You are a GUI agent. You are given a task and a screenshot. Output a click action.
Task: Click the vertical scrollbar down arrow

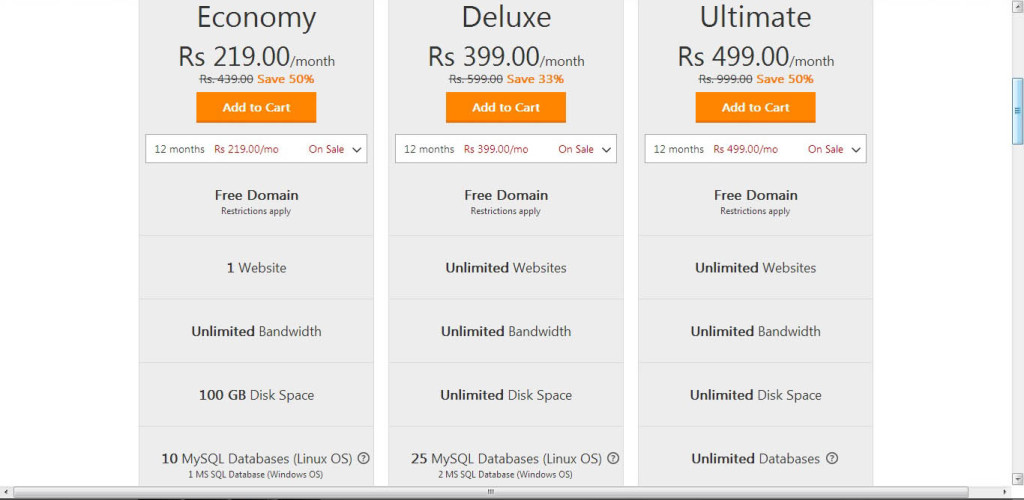pyautogui.click(x=1017, y=478)
